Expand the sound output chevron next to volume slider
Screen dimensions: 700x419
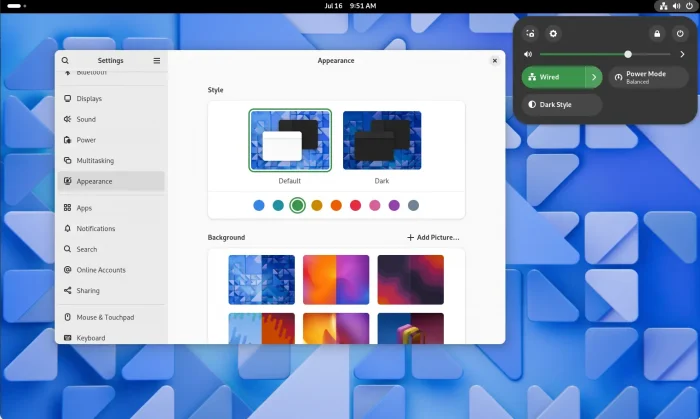(683, 54)
